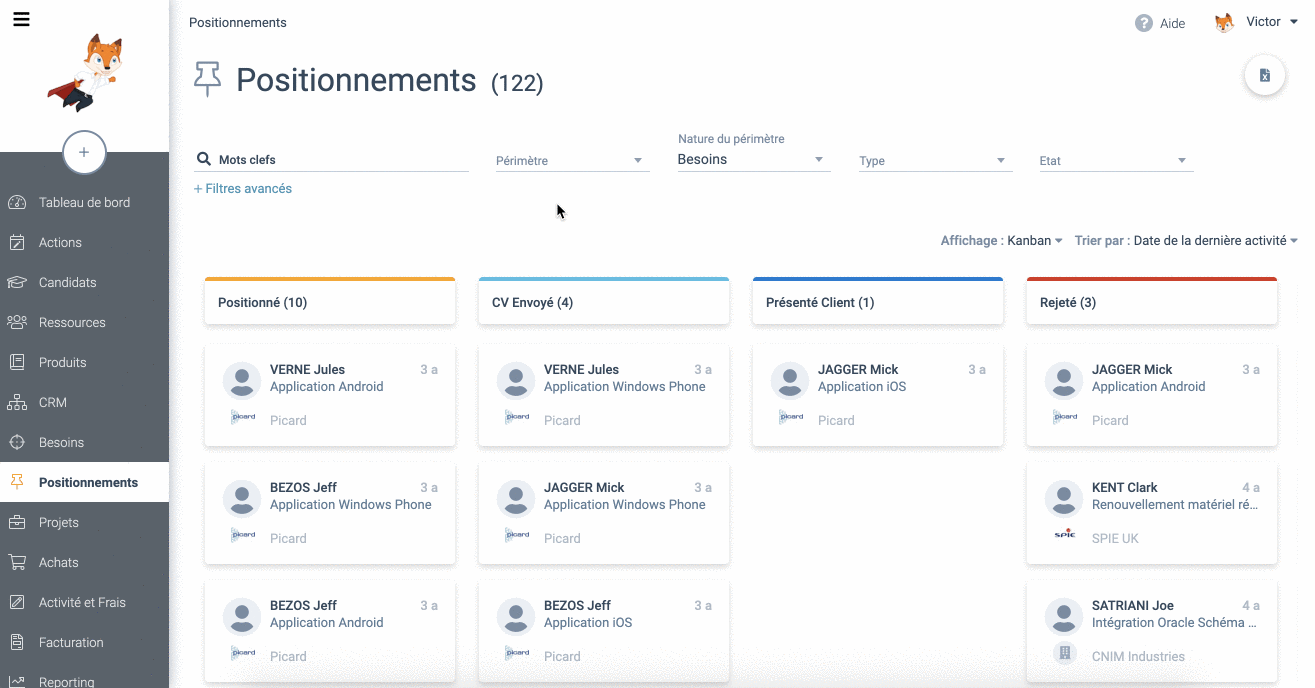Image resolution: width=1315 pixels, height=688 pixels.
Task: Click the Filtres avancés link
Action: pos(243,188)
